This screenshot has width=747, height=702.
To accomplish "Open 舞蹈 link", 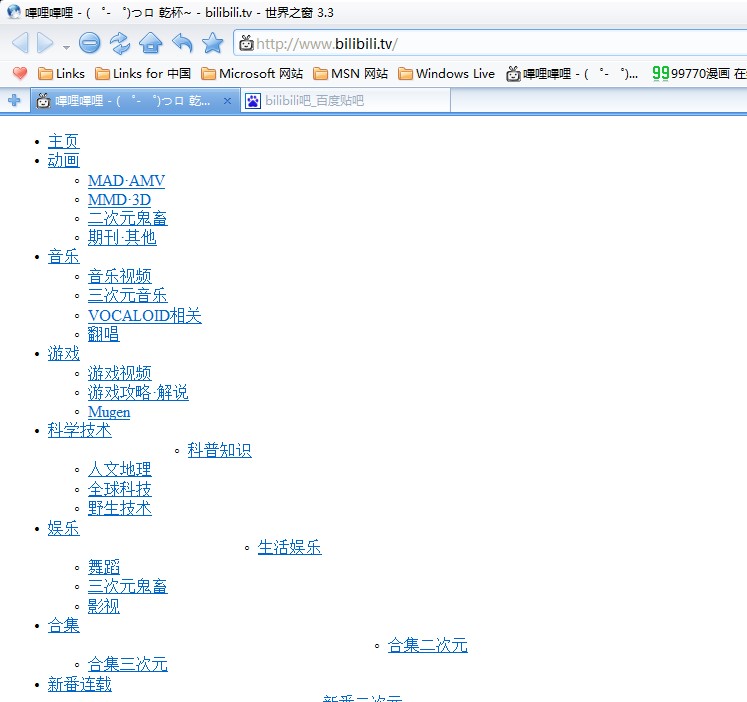I will pyautogui.click(x=103, y=567).
